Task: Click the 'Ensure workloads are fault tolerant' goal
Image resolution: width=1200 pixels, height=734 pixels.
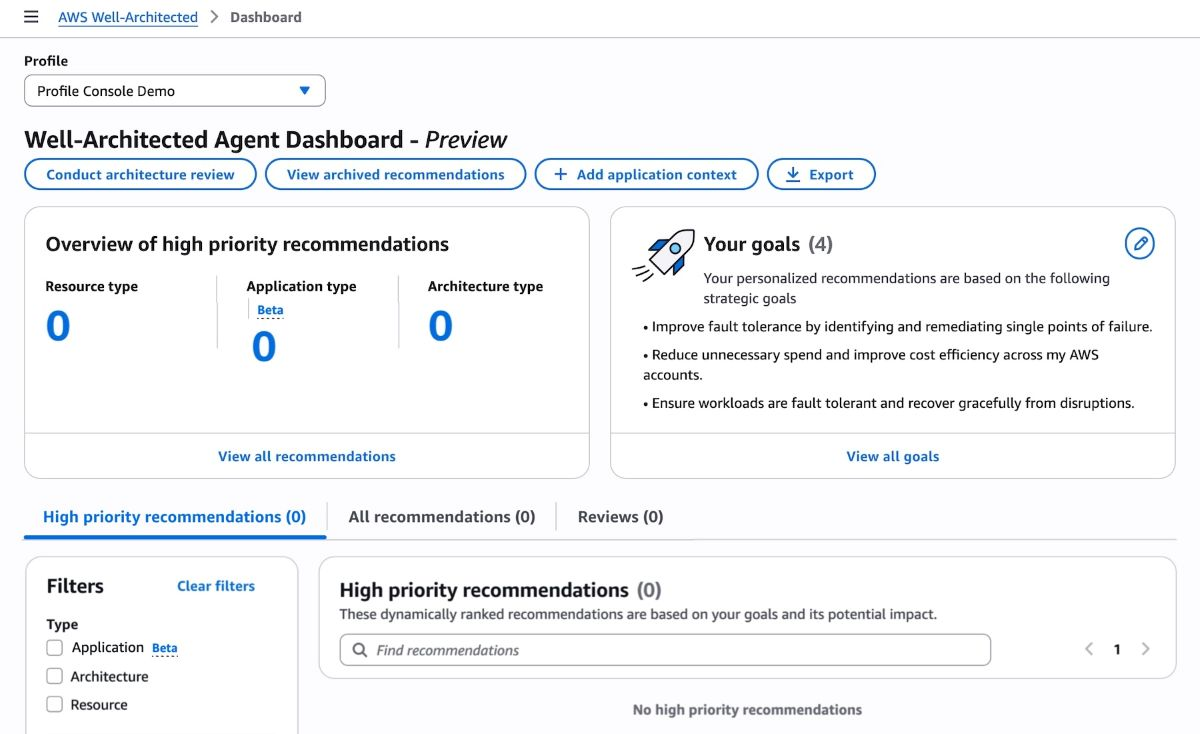Action: 889,403
